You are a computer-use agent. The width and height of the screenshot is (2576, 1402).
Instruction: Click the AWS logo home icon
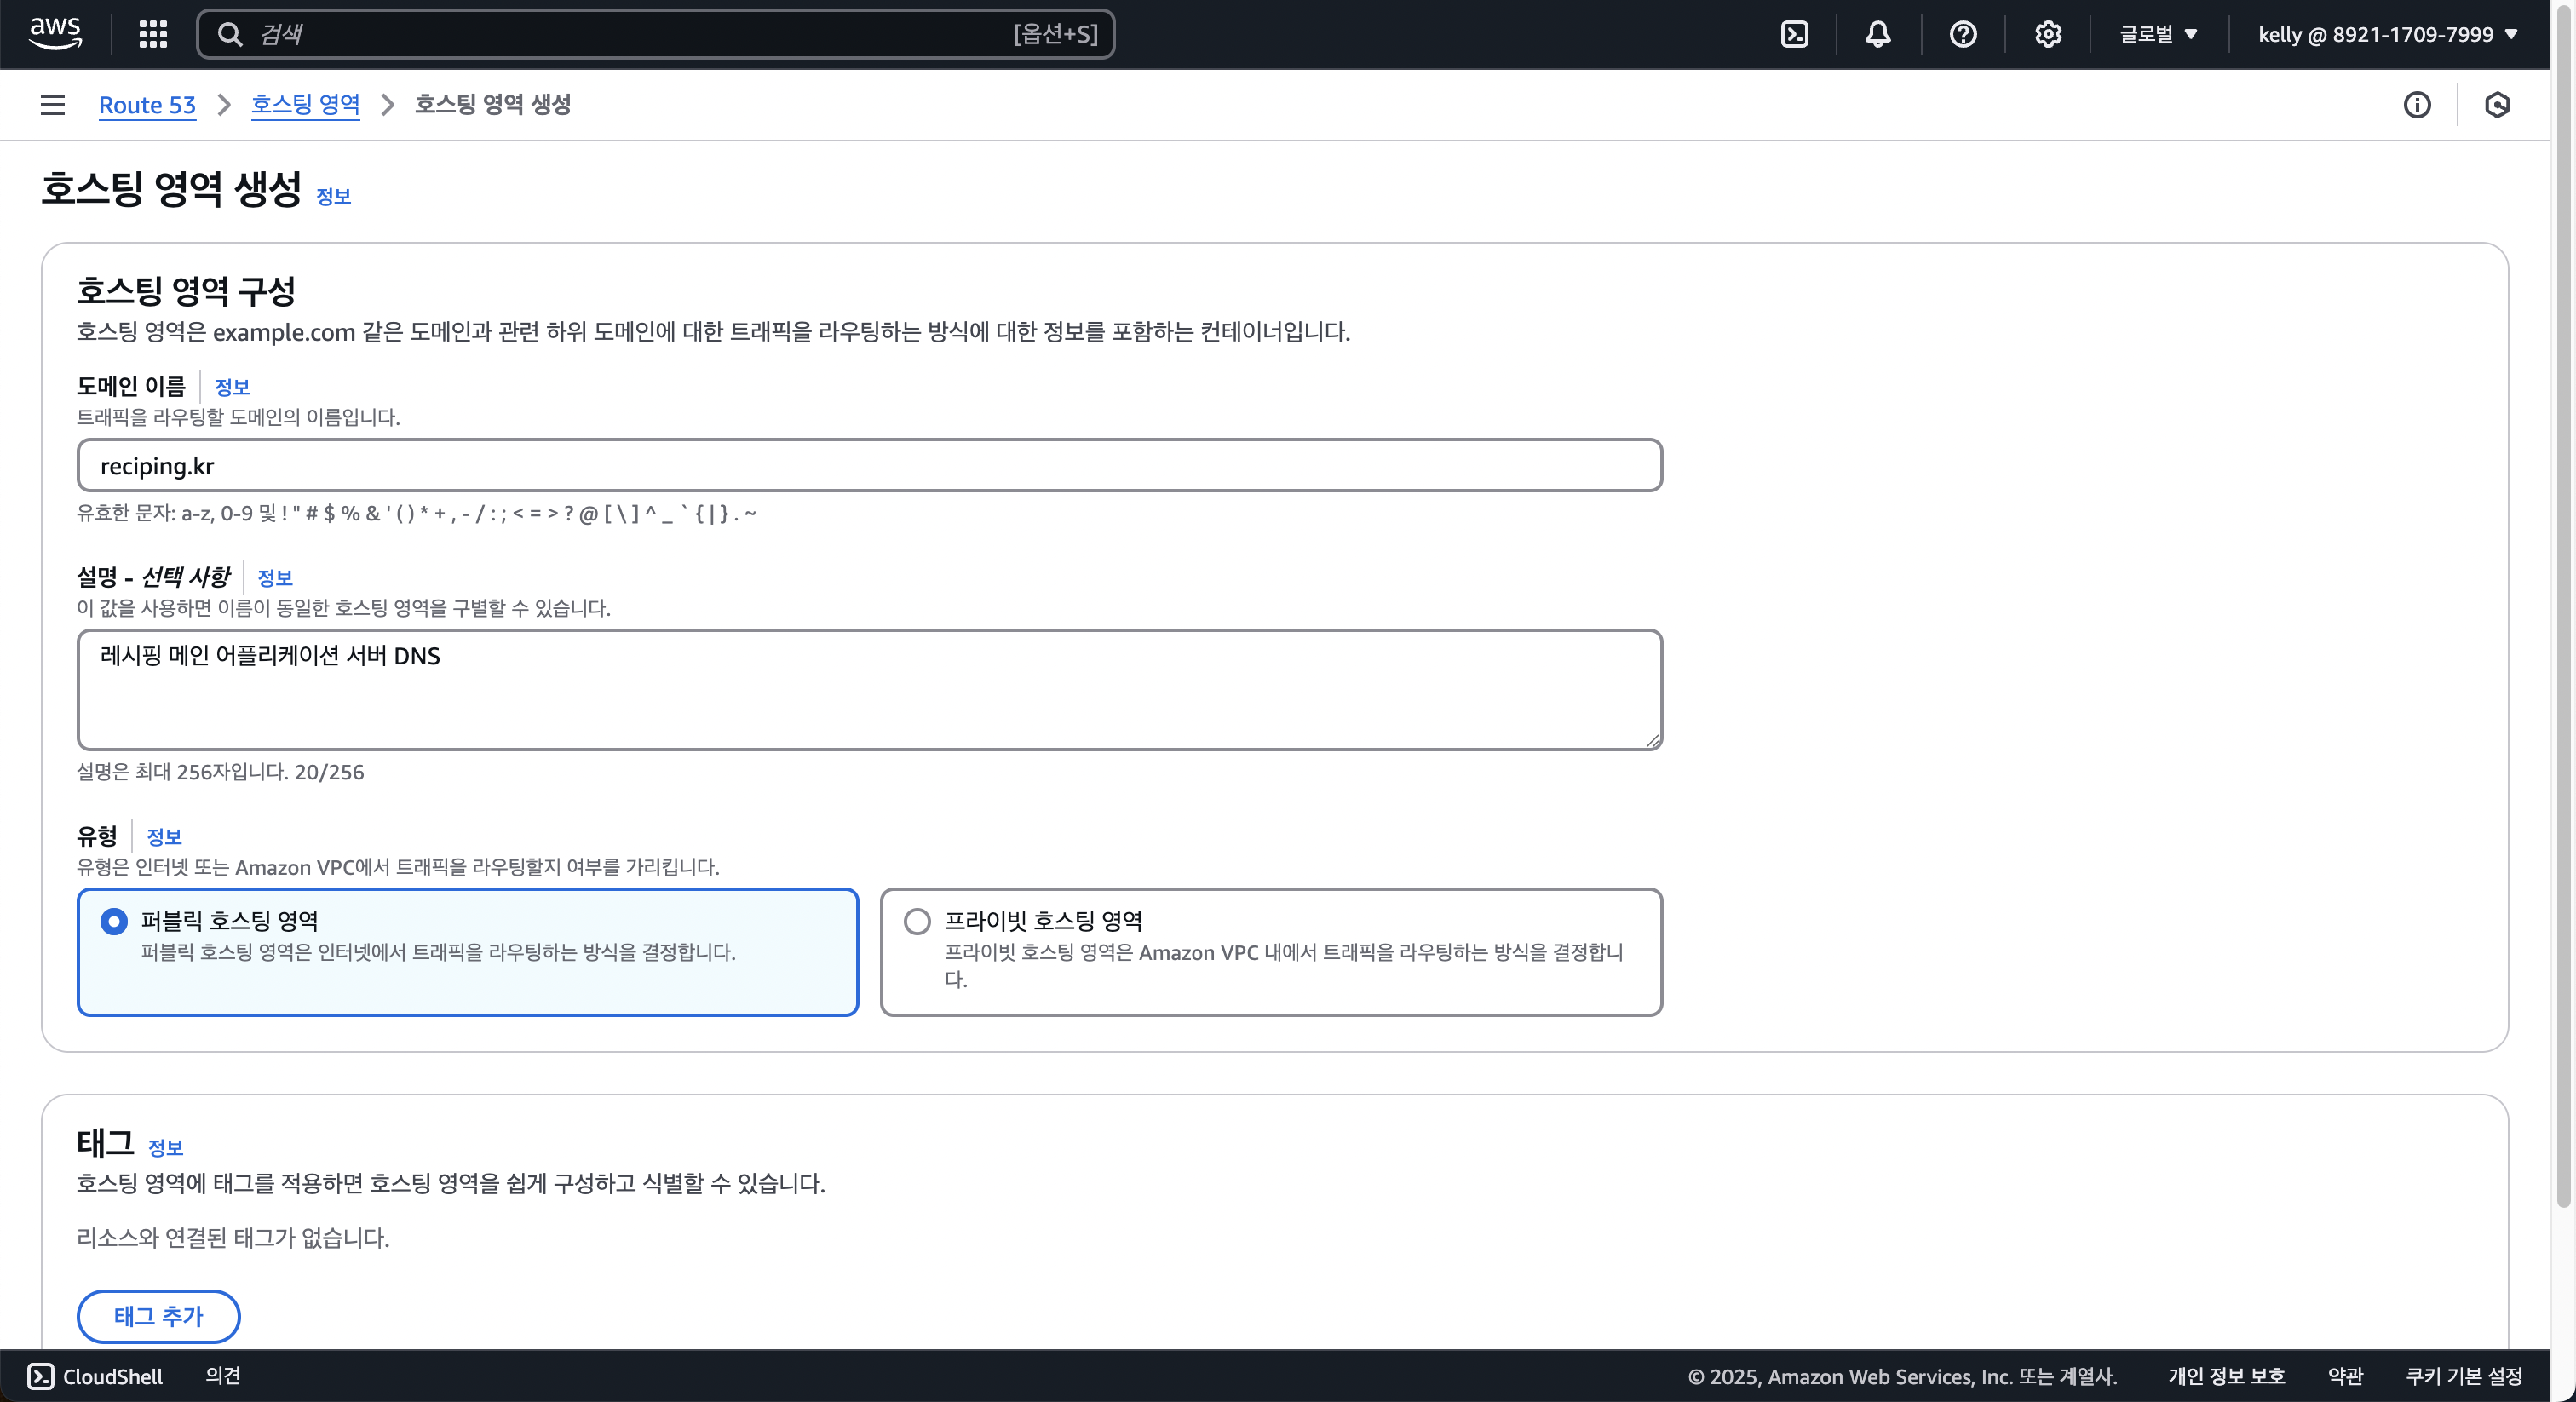point(55,33)
